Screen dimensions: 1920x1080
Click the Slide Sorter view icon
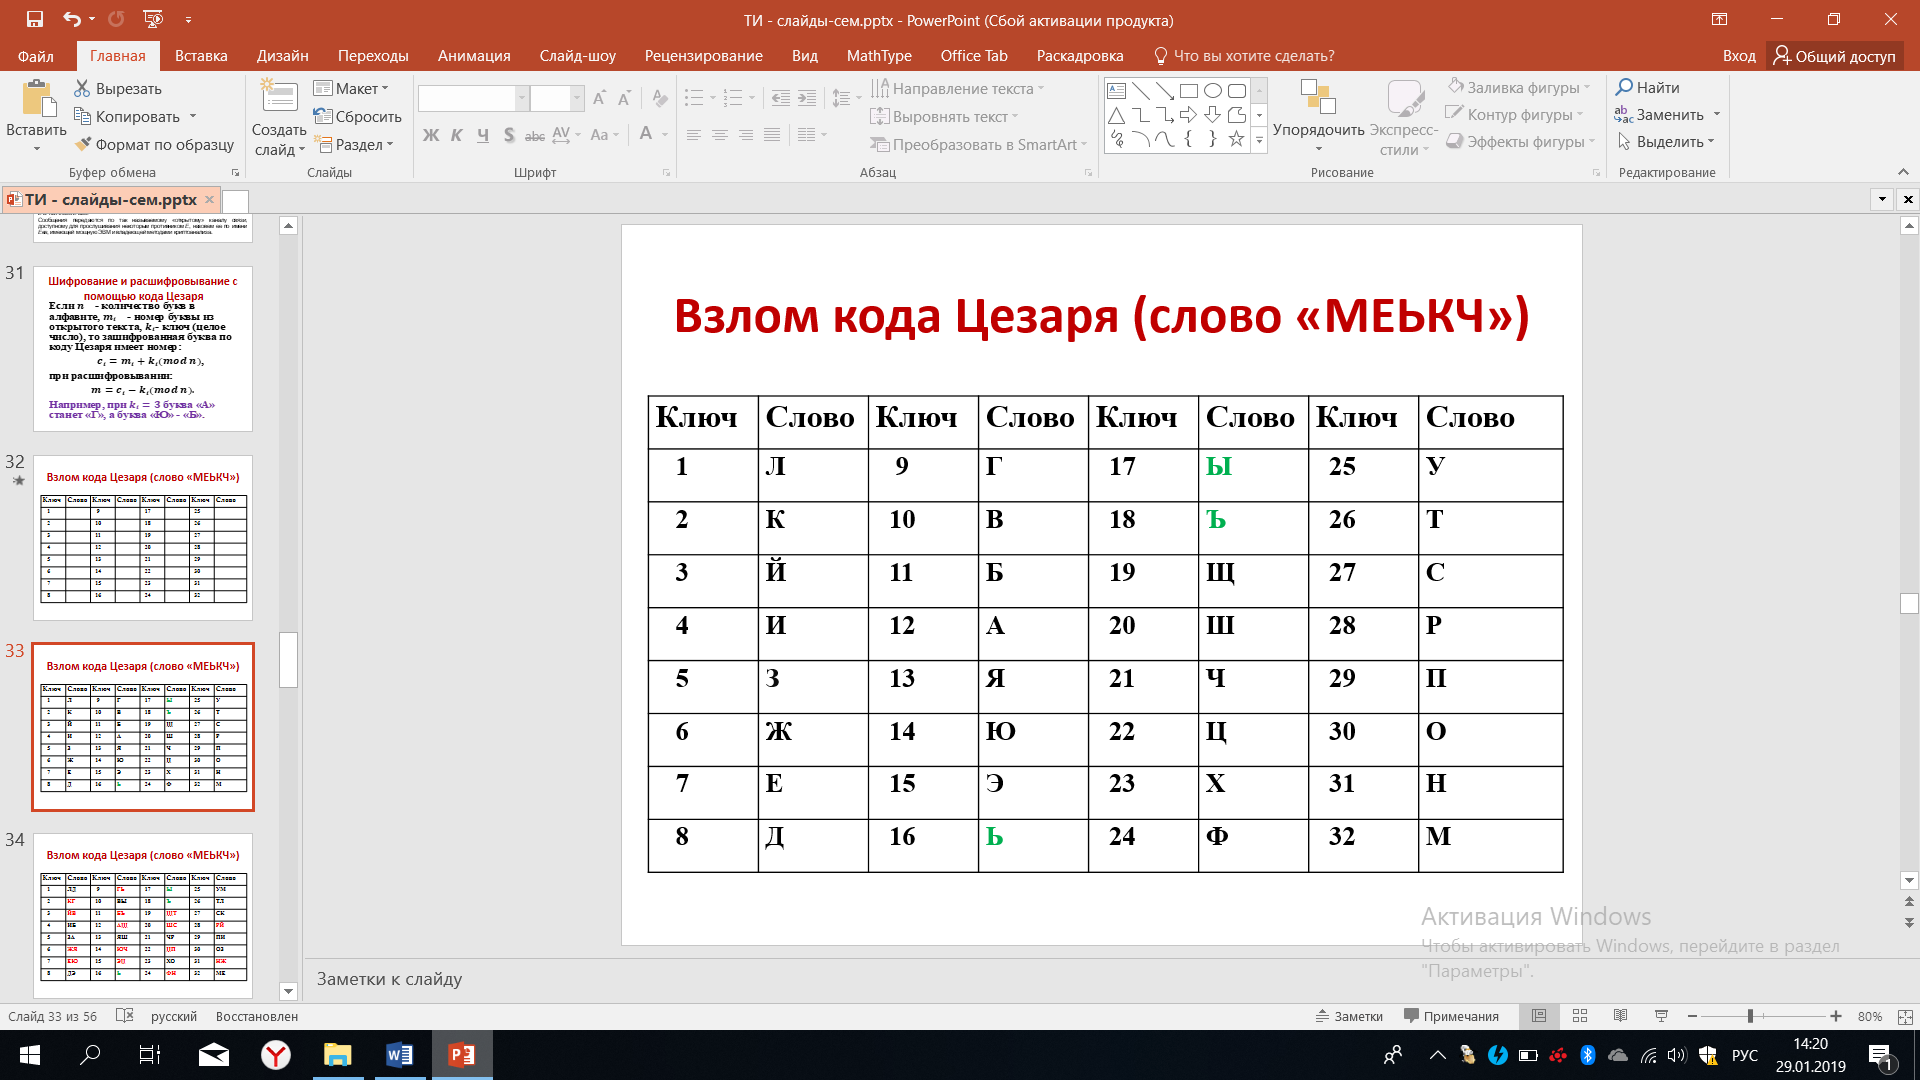coord(1580,1016)
